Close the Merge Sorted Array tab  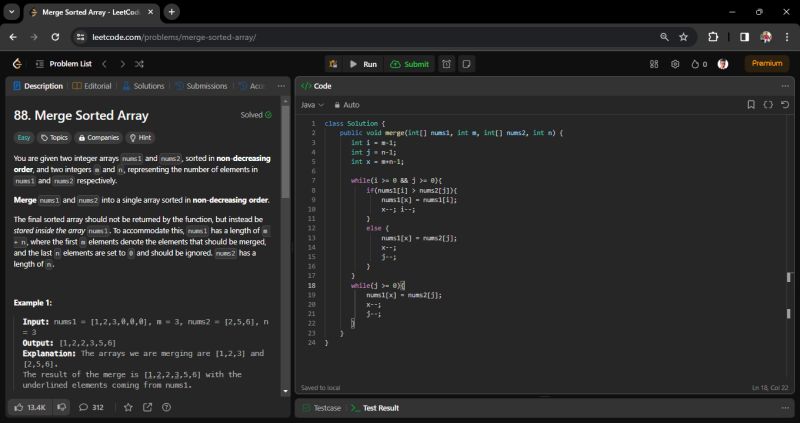click(151, 12)
